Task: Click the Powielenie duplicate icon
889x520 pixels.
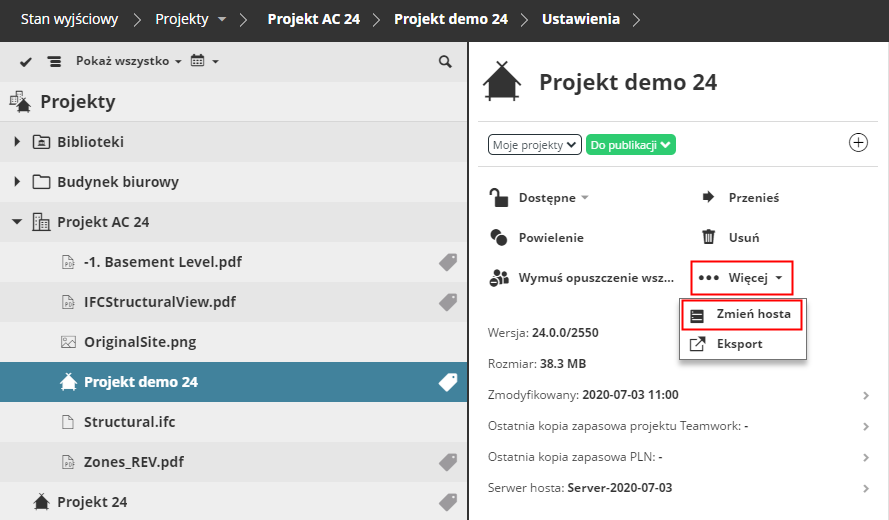Action: point(499,238)
